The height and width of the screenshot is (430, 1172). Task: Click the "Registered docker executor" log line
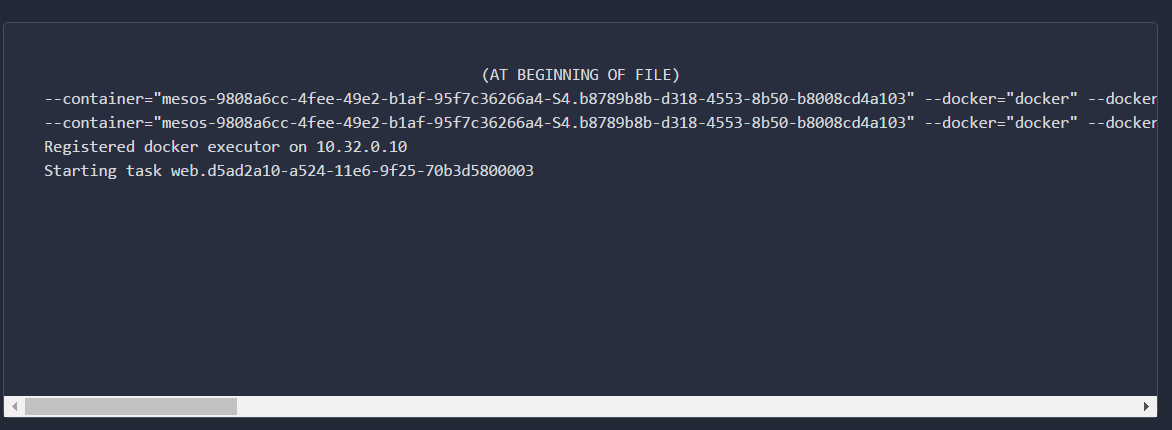coord(226,147)
